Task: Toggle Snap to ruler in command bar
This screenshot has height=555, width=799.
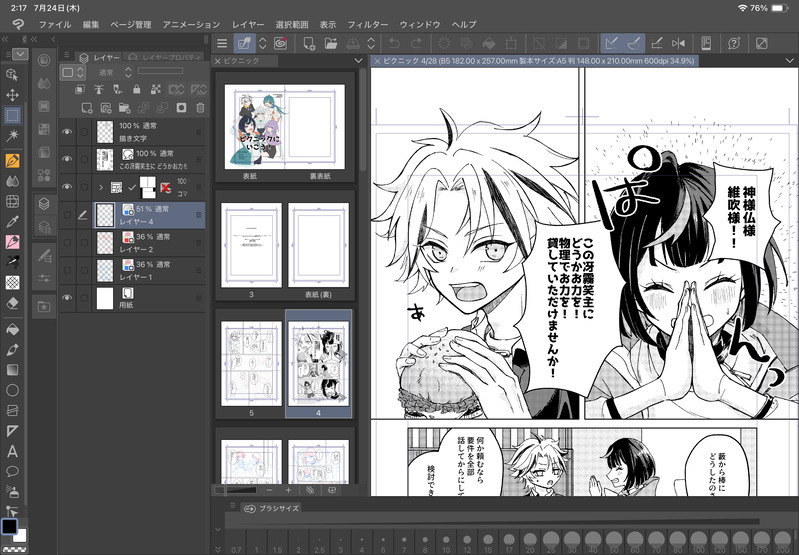Action: click(x=611, y=44)
